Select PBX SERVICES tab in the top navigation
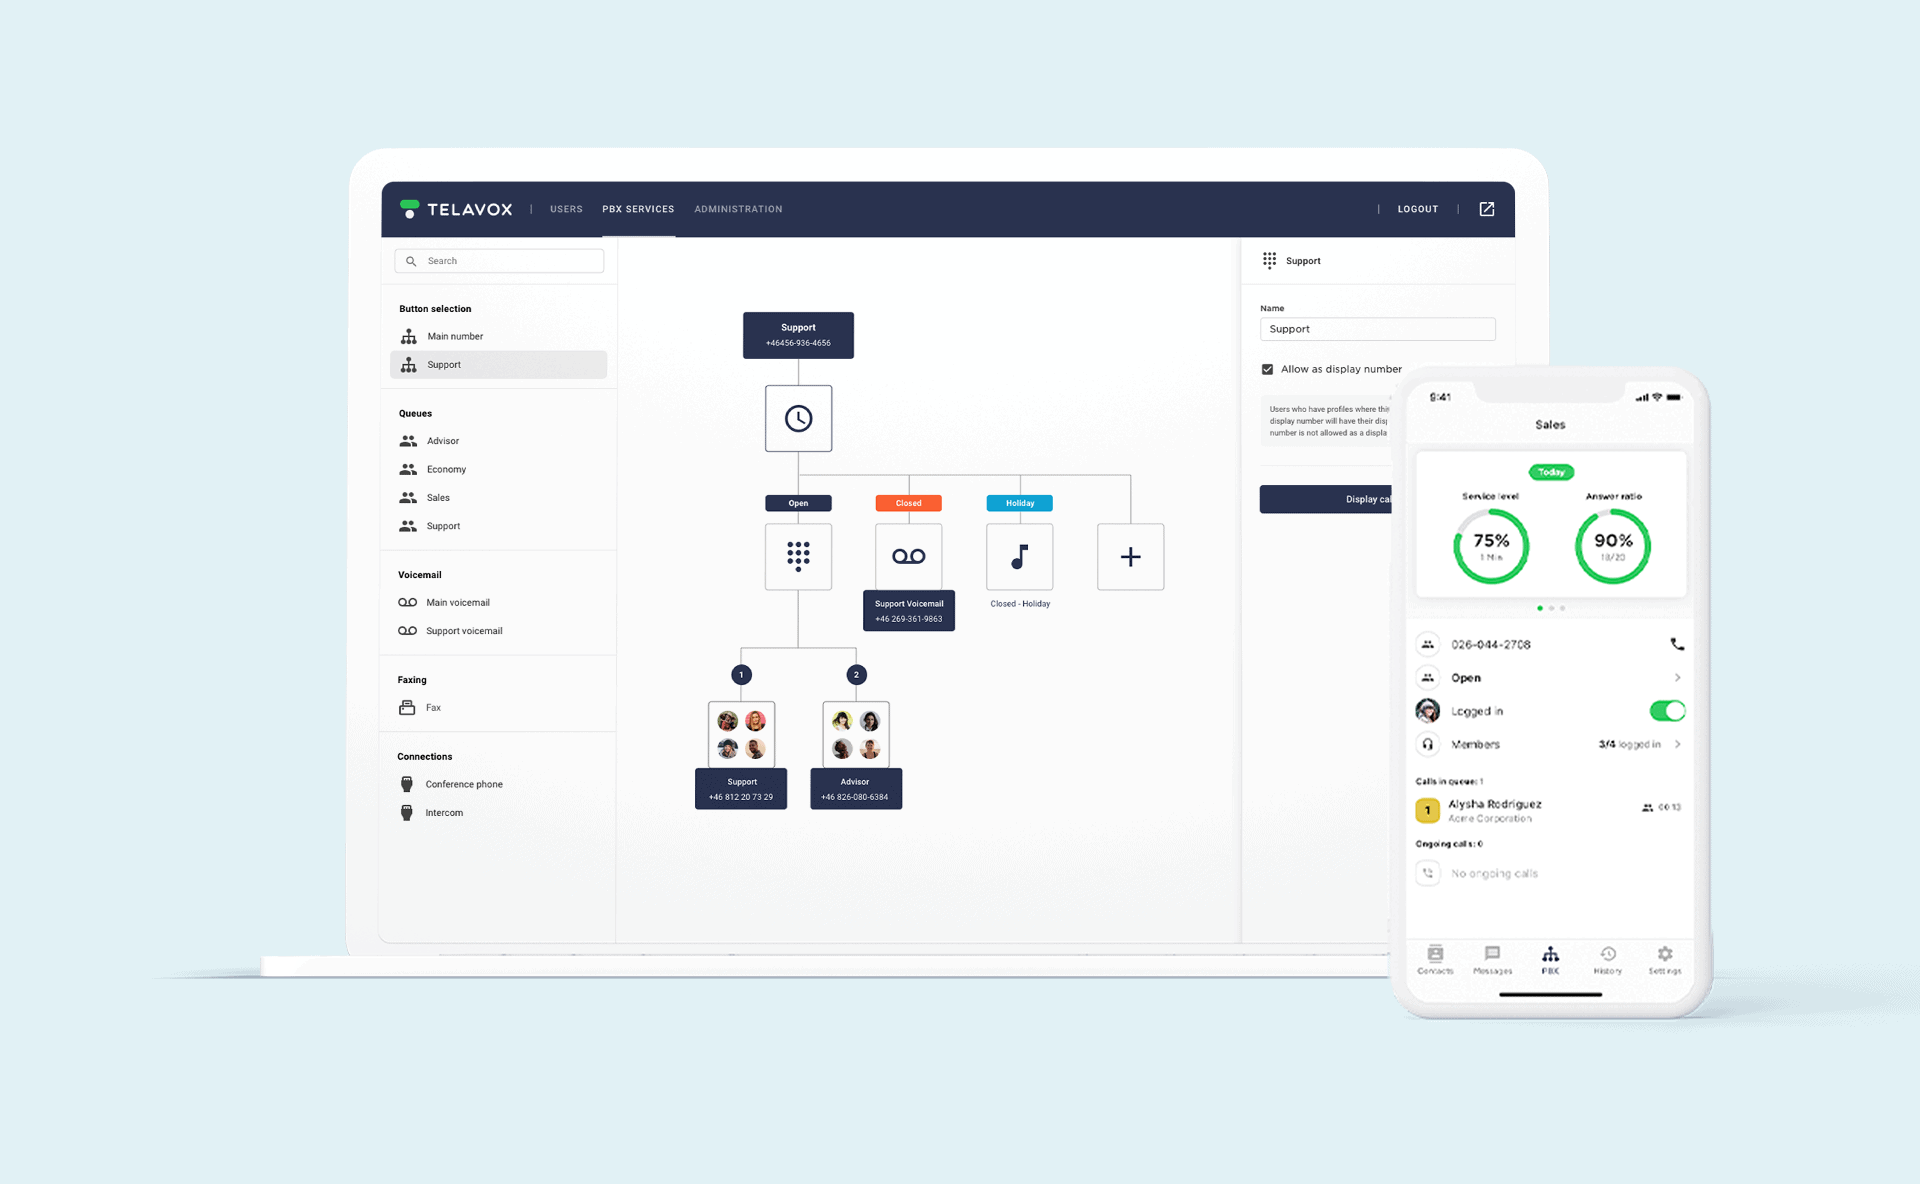The height and width of the screenshot is (1184, 1920). pyautogui.click(x=635, y=209)
